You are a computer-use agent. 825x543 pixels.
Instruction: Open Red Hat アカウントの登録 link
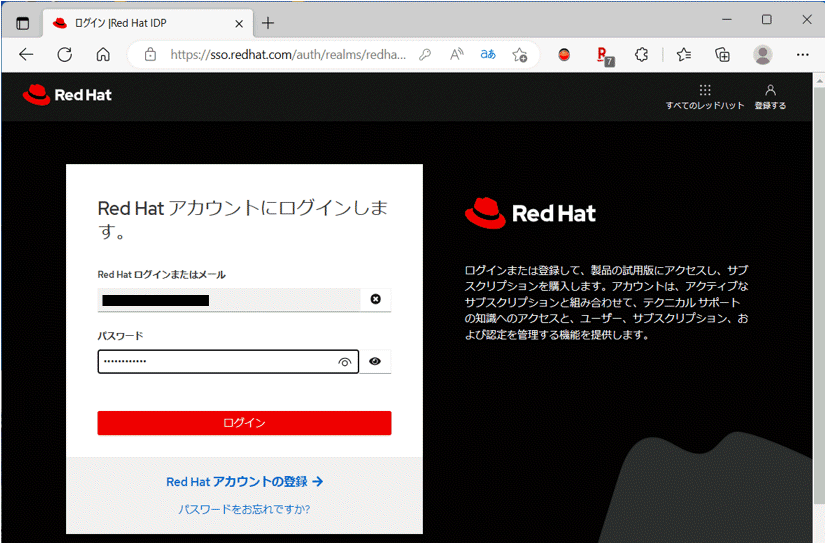point(245,481)
